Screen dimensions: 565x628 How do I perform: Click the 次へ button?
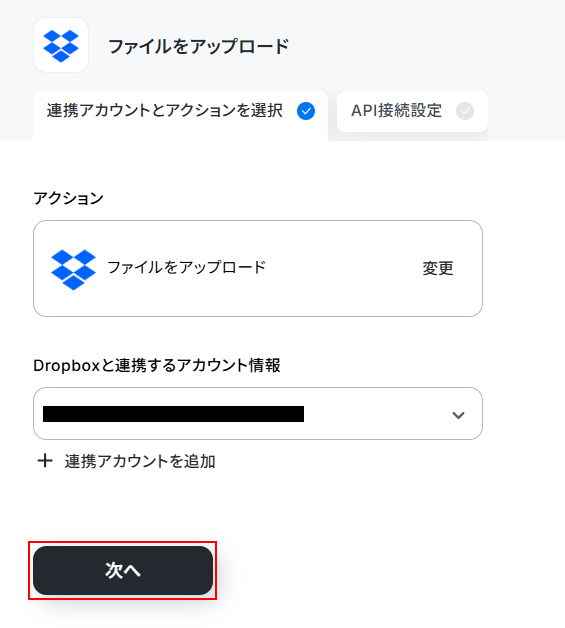pos(123,570)
